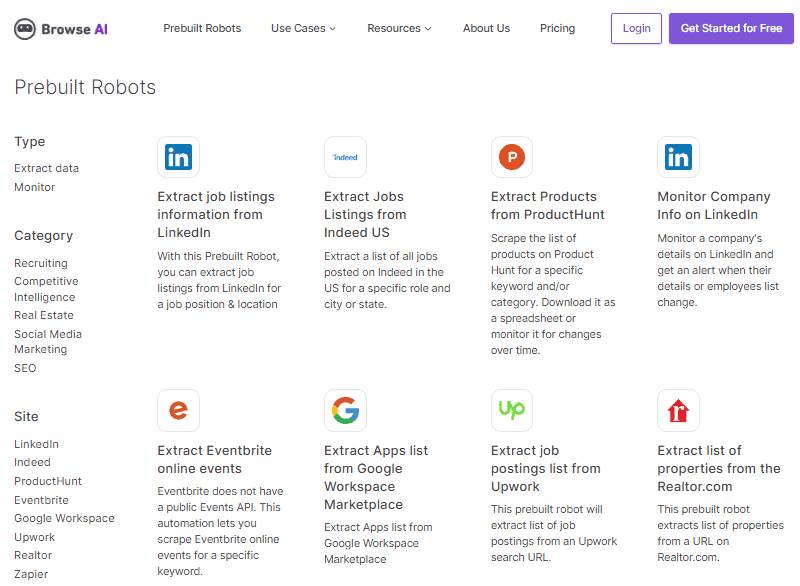Filter robots by Eventbrite site
The width and height of the screenshot is (800, 586).
41,500
